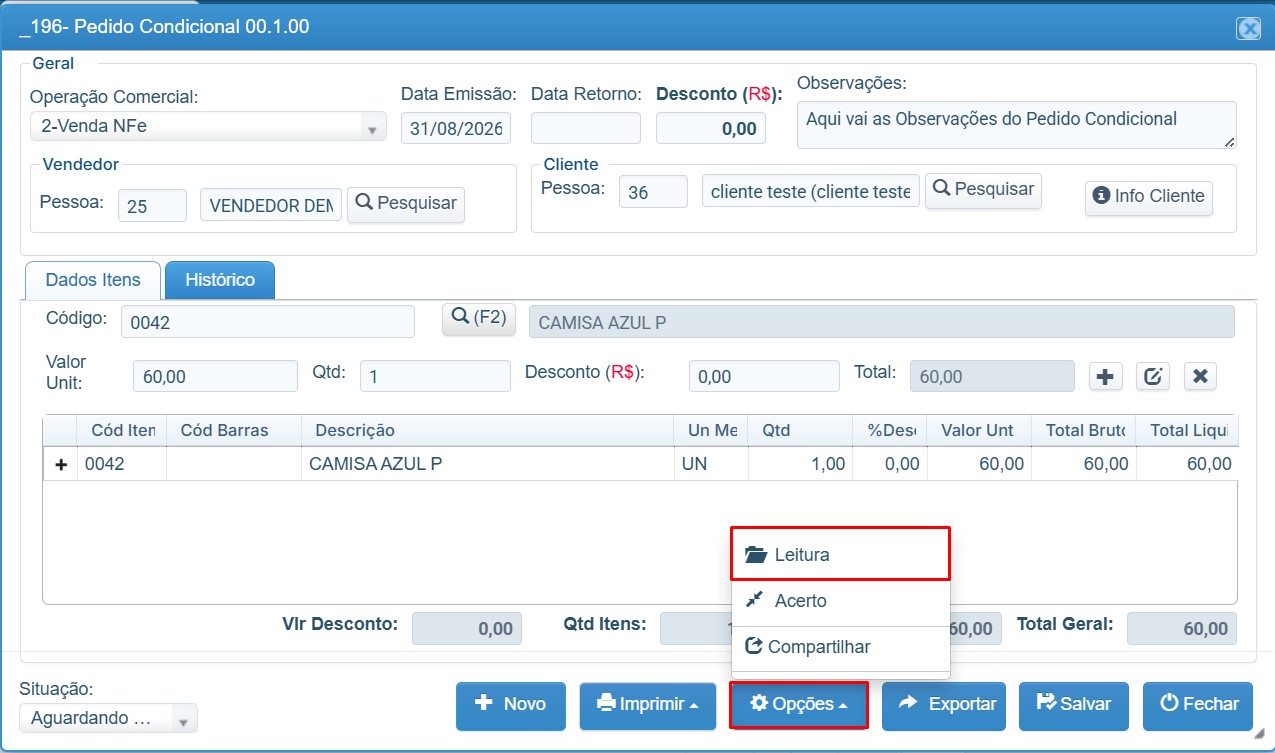Open the Situação dropdown
This screenshot has height=753, width=1275.
pos(108,718)
